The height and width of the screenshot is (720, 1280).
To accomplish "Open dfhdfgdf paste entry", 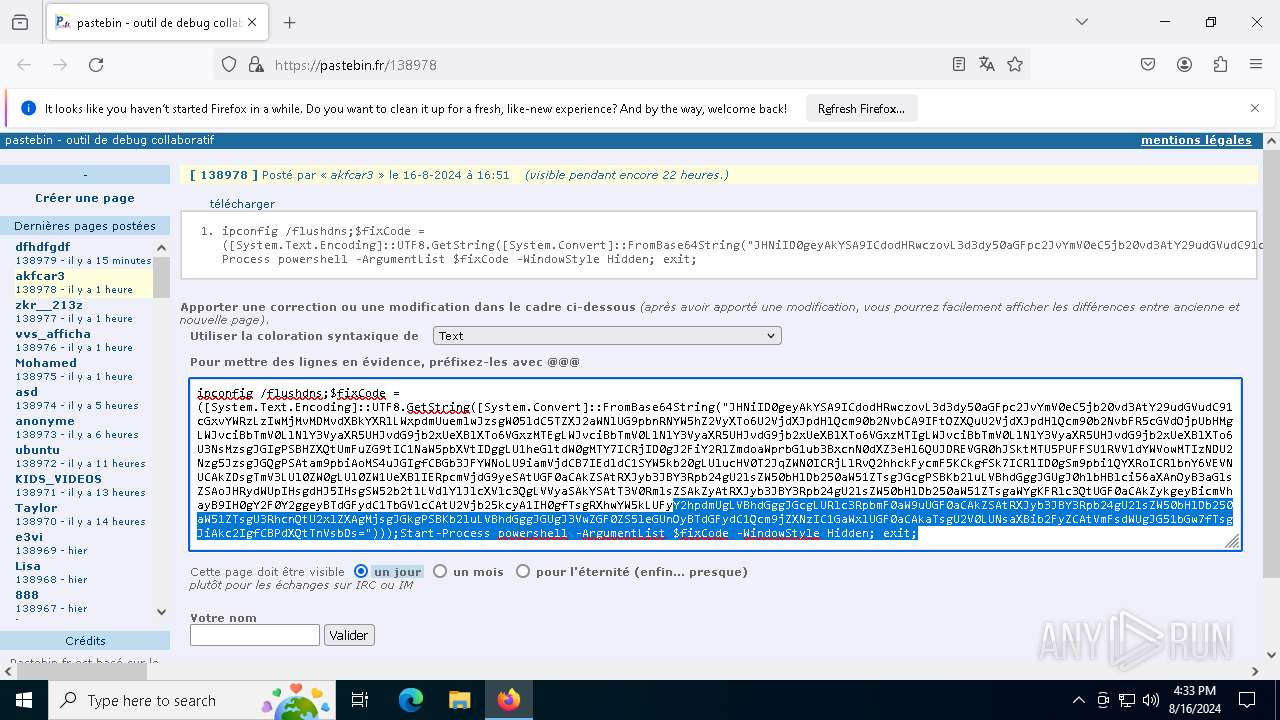I will pos(43,247).
